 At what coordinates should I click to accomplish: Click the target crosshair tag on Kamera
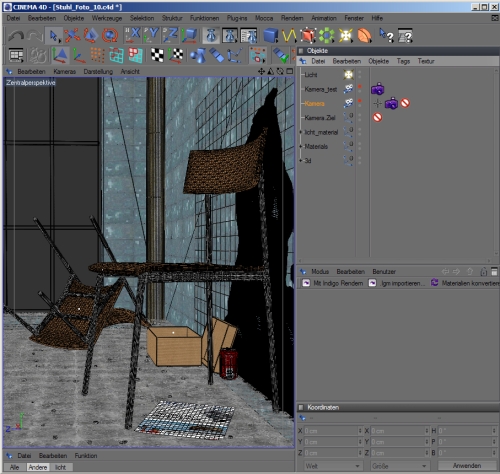pos(377,103)
